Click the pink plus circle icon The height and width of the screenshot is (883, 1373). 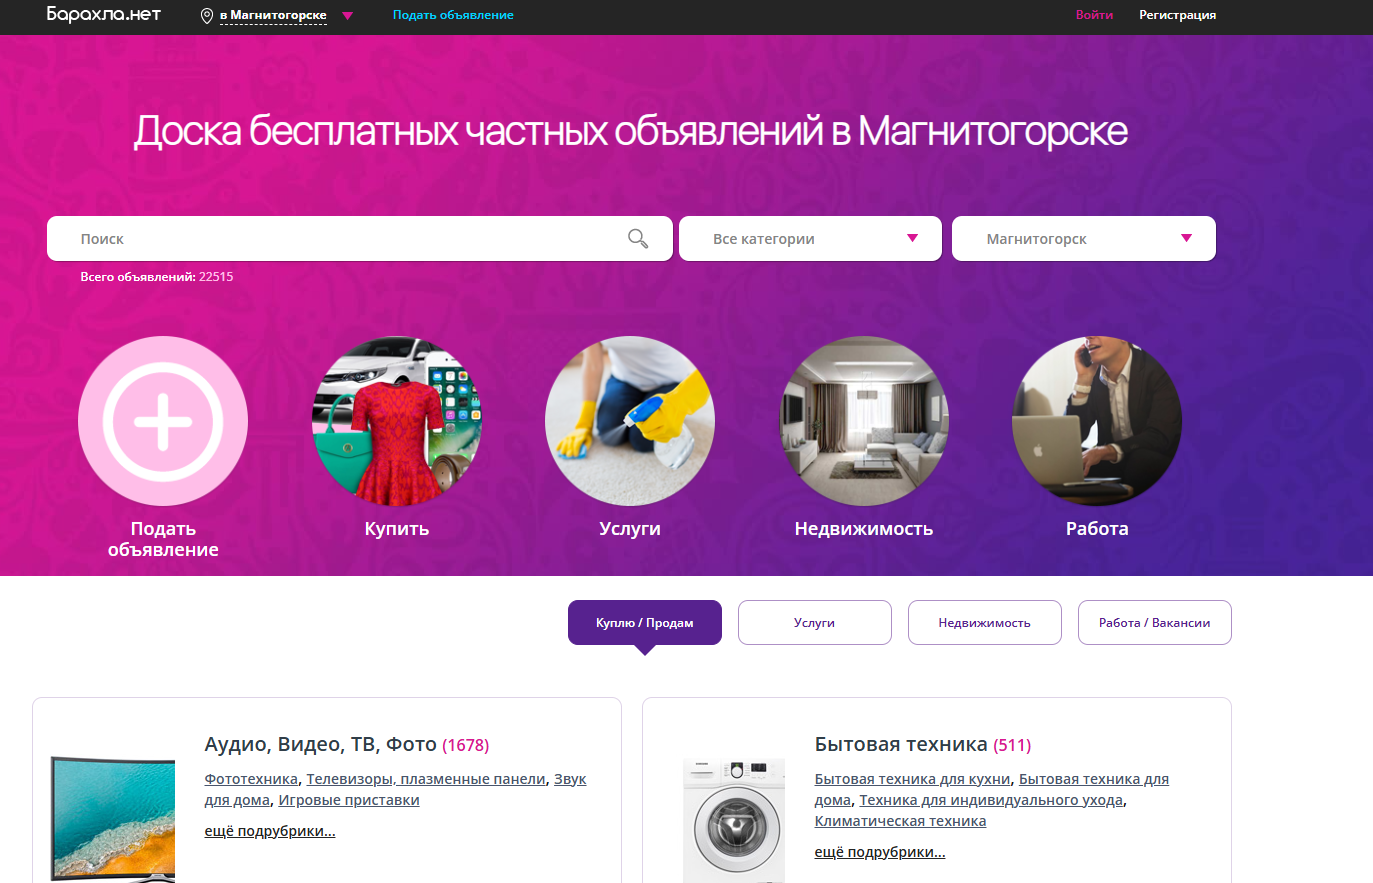tap(163, 421)
